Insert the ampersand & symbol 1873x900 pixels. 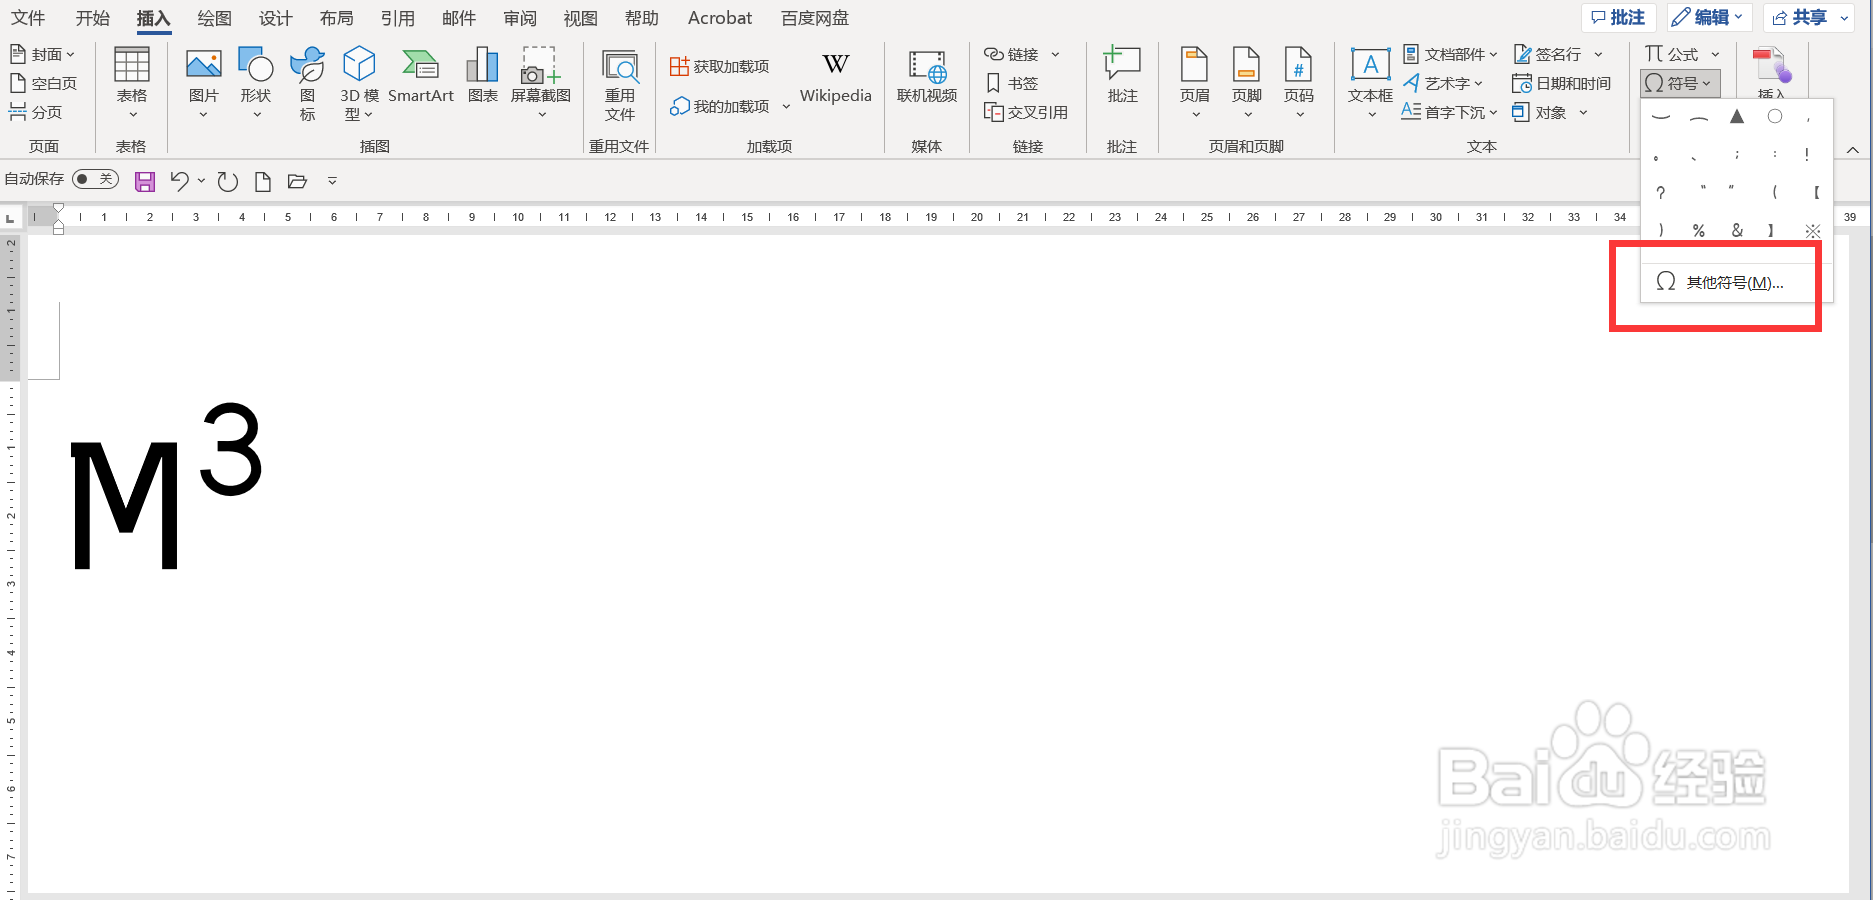click(1737, 231)
